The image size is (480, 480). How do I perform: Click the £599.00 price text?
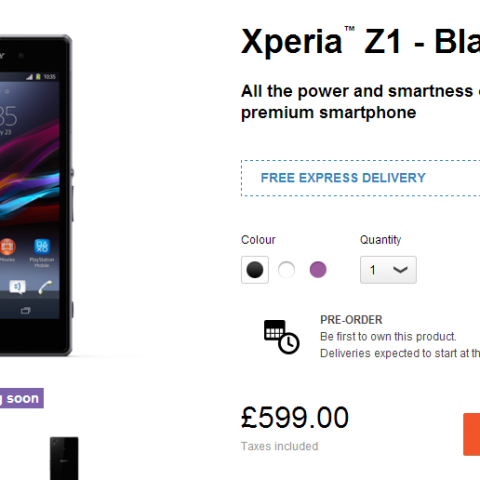(x=295, y=417)
